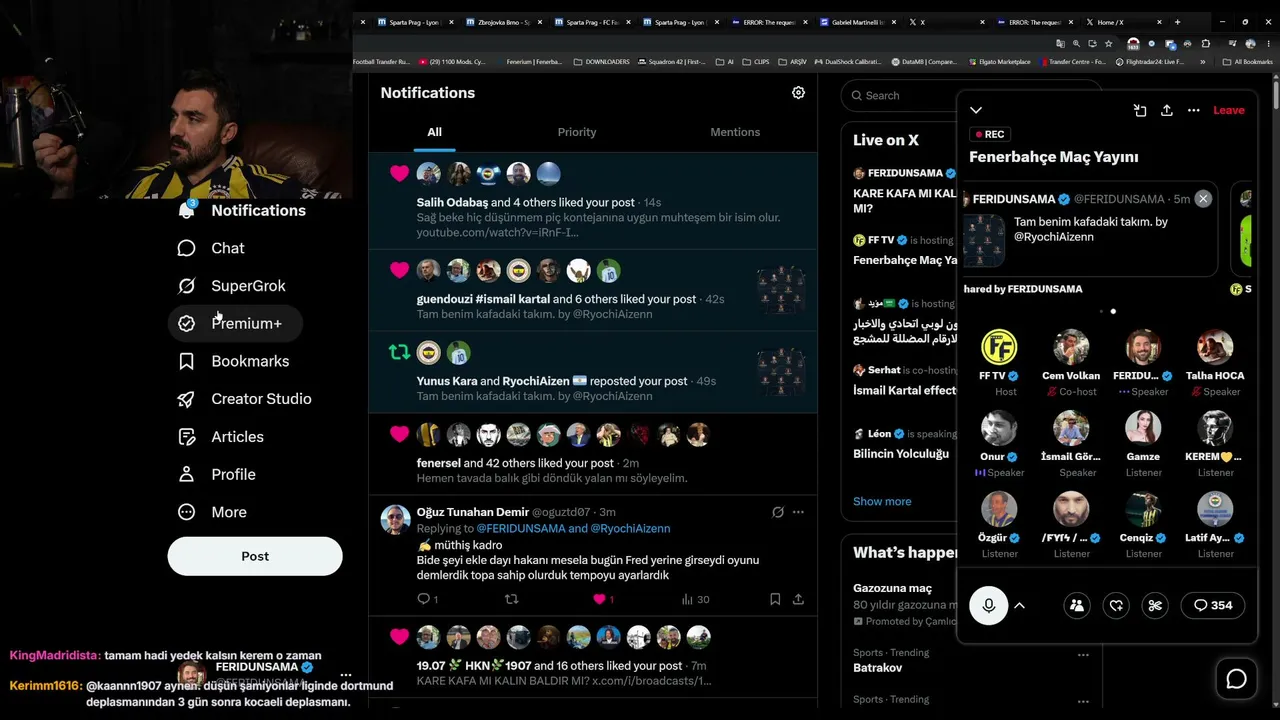This screenshot has height=720, width=1280.
Task: Open the Salih Odabaş liked-your-post notification
Action: click(x=593, y=201)
